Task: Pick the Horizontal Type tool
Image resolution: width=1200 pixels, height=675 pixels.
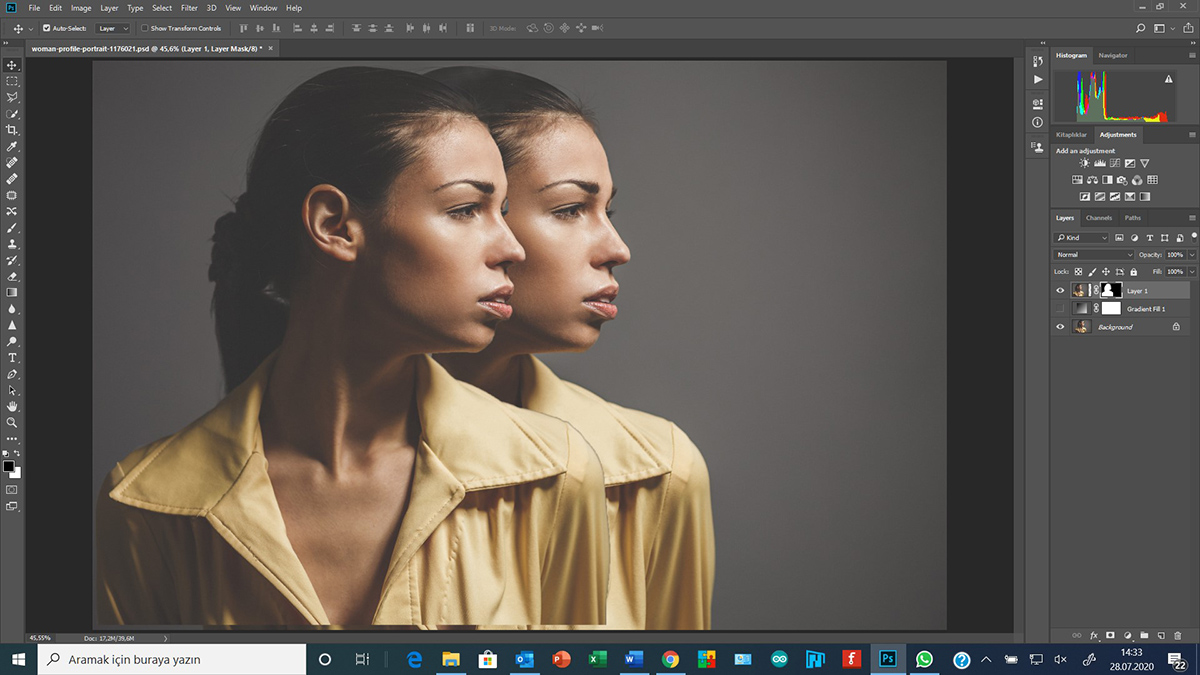Action: (12, 357)
